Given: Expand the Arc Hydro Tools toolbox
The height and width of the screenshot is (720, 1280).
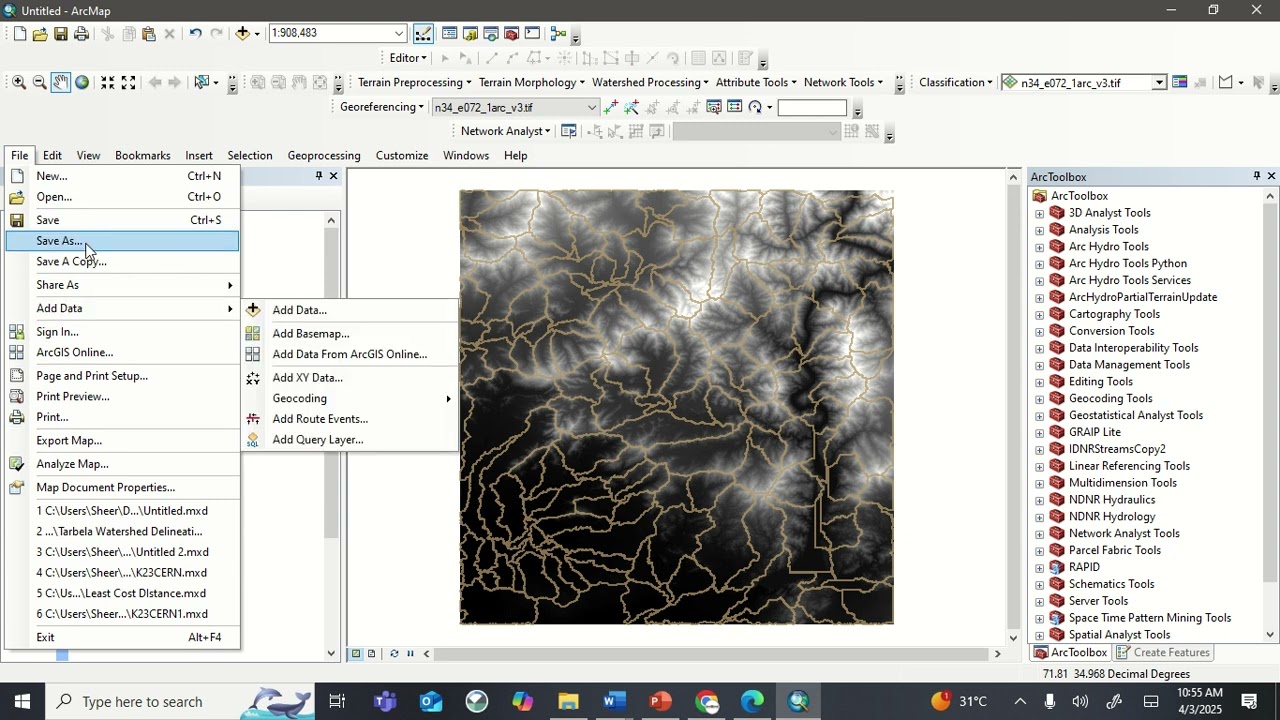Looking at the screenshot, I should [1039, 247].
